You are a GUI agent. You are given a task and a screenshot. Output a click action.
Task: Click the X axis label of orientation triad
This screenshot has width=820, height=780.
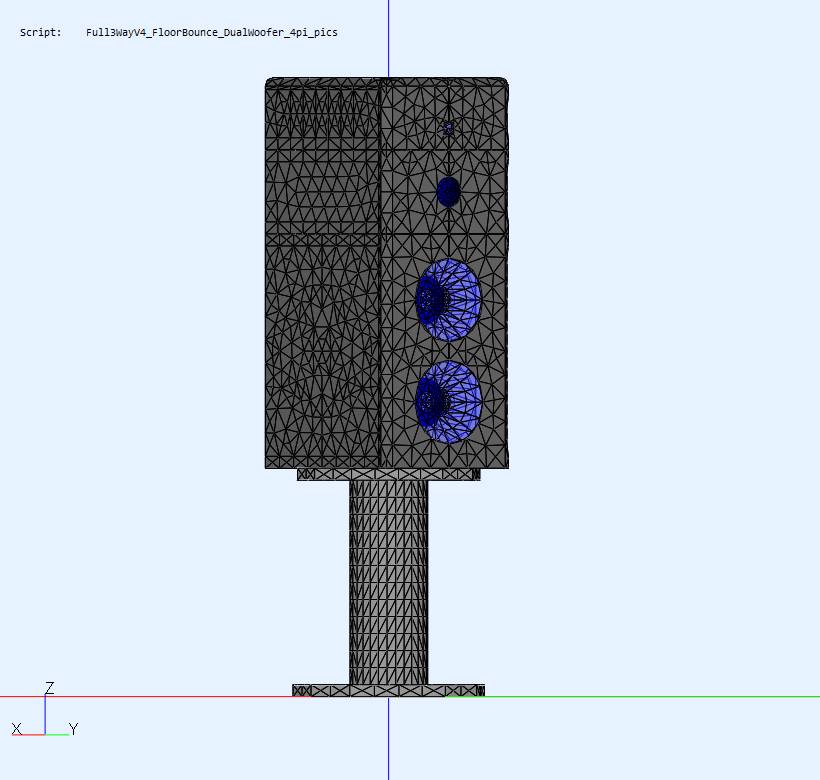coord(17,729)
